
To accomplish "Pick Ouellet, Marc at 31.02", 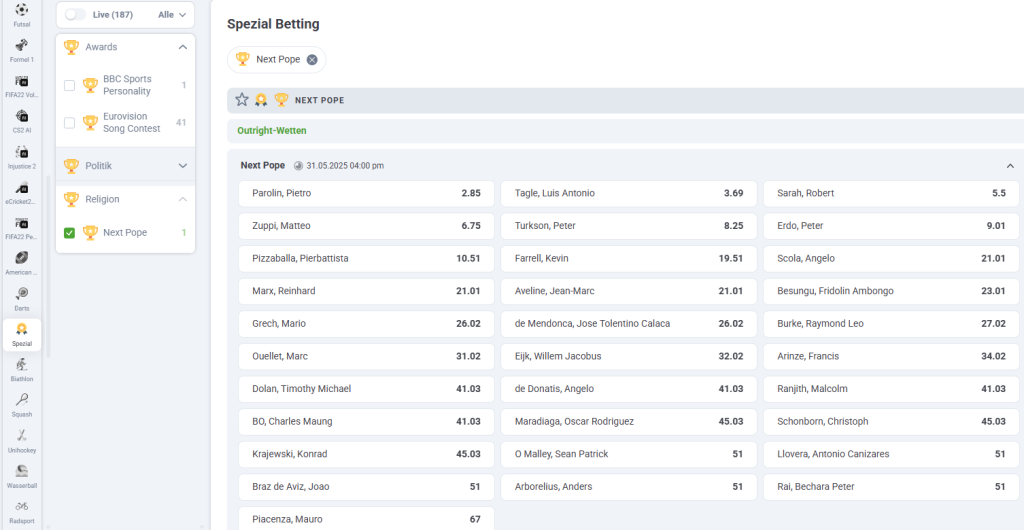I will click(x=366, y=356).
